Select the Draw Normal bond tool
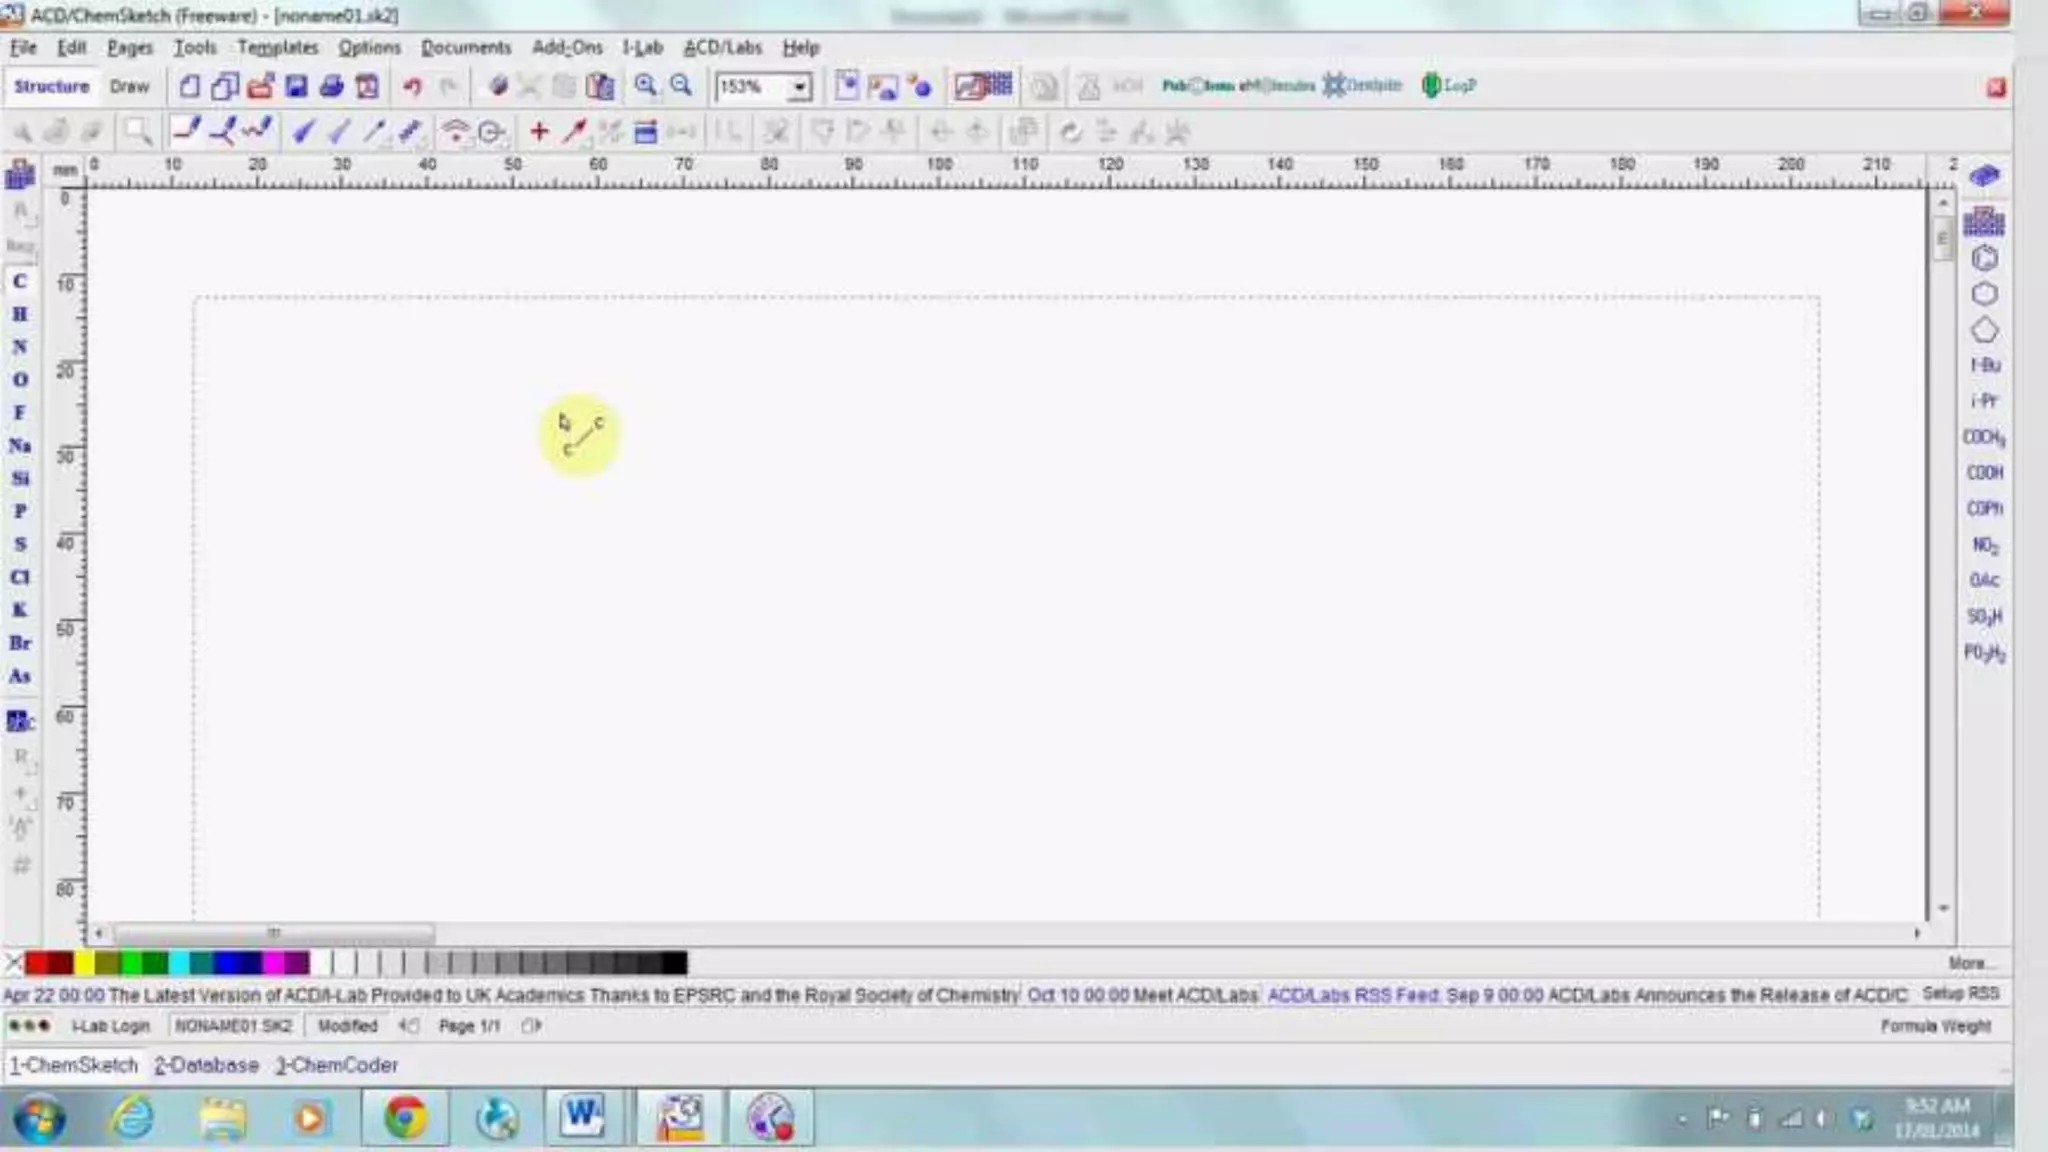The image size is (2048, 1152). pyautogui.click(x=186, y=131)
